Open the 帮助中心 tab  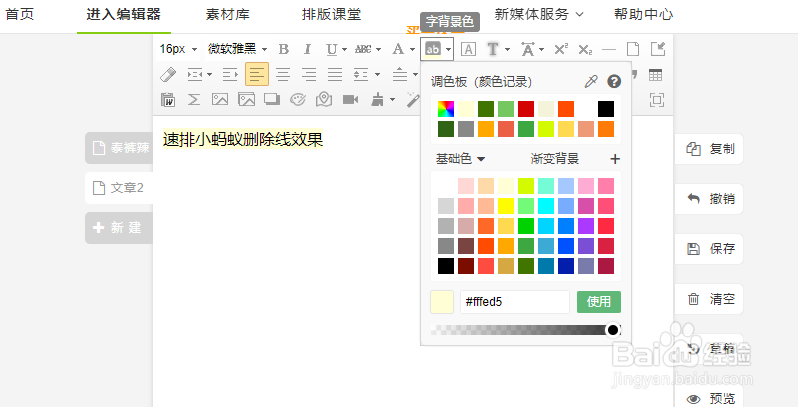(643, 15)
